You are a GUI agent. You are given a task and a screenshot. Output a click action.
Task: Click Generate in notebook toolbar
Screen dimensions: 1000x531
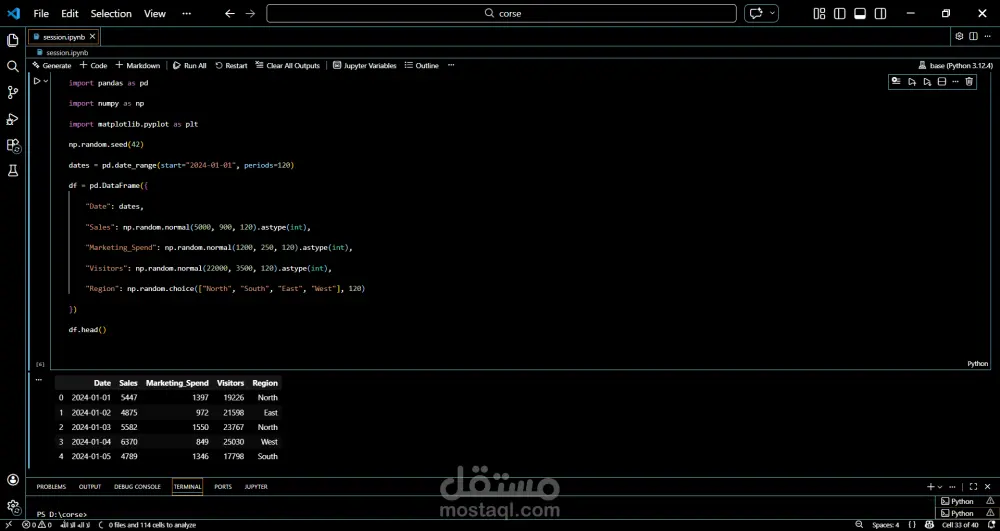point(52,65)
